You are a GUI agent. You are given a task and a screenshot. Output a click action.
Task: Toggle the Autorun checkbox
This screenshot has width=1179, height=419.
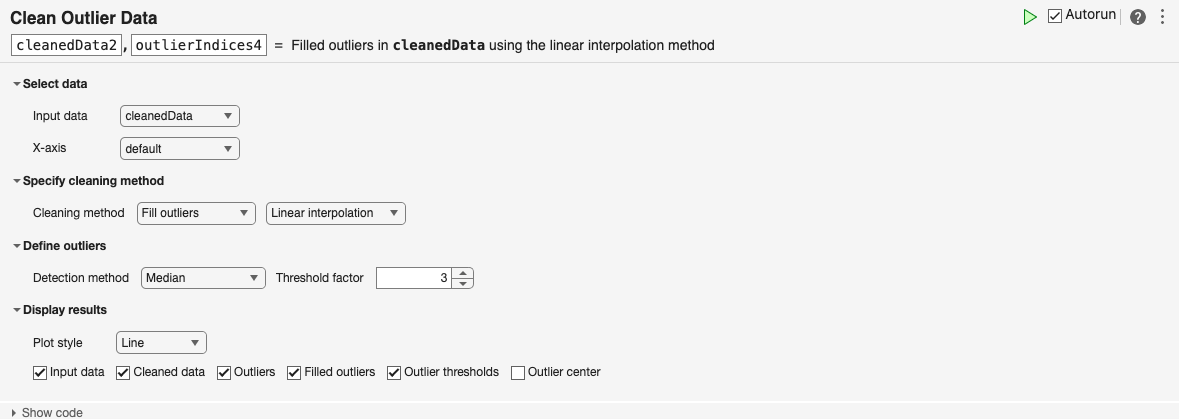pos(1055,16)
